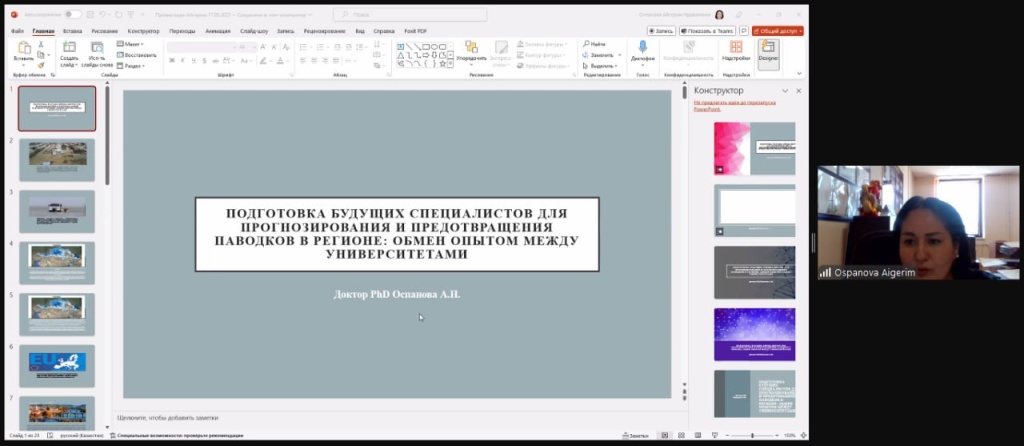Open the Вставка ribbon tab

pos(72,31)
